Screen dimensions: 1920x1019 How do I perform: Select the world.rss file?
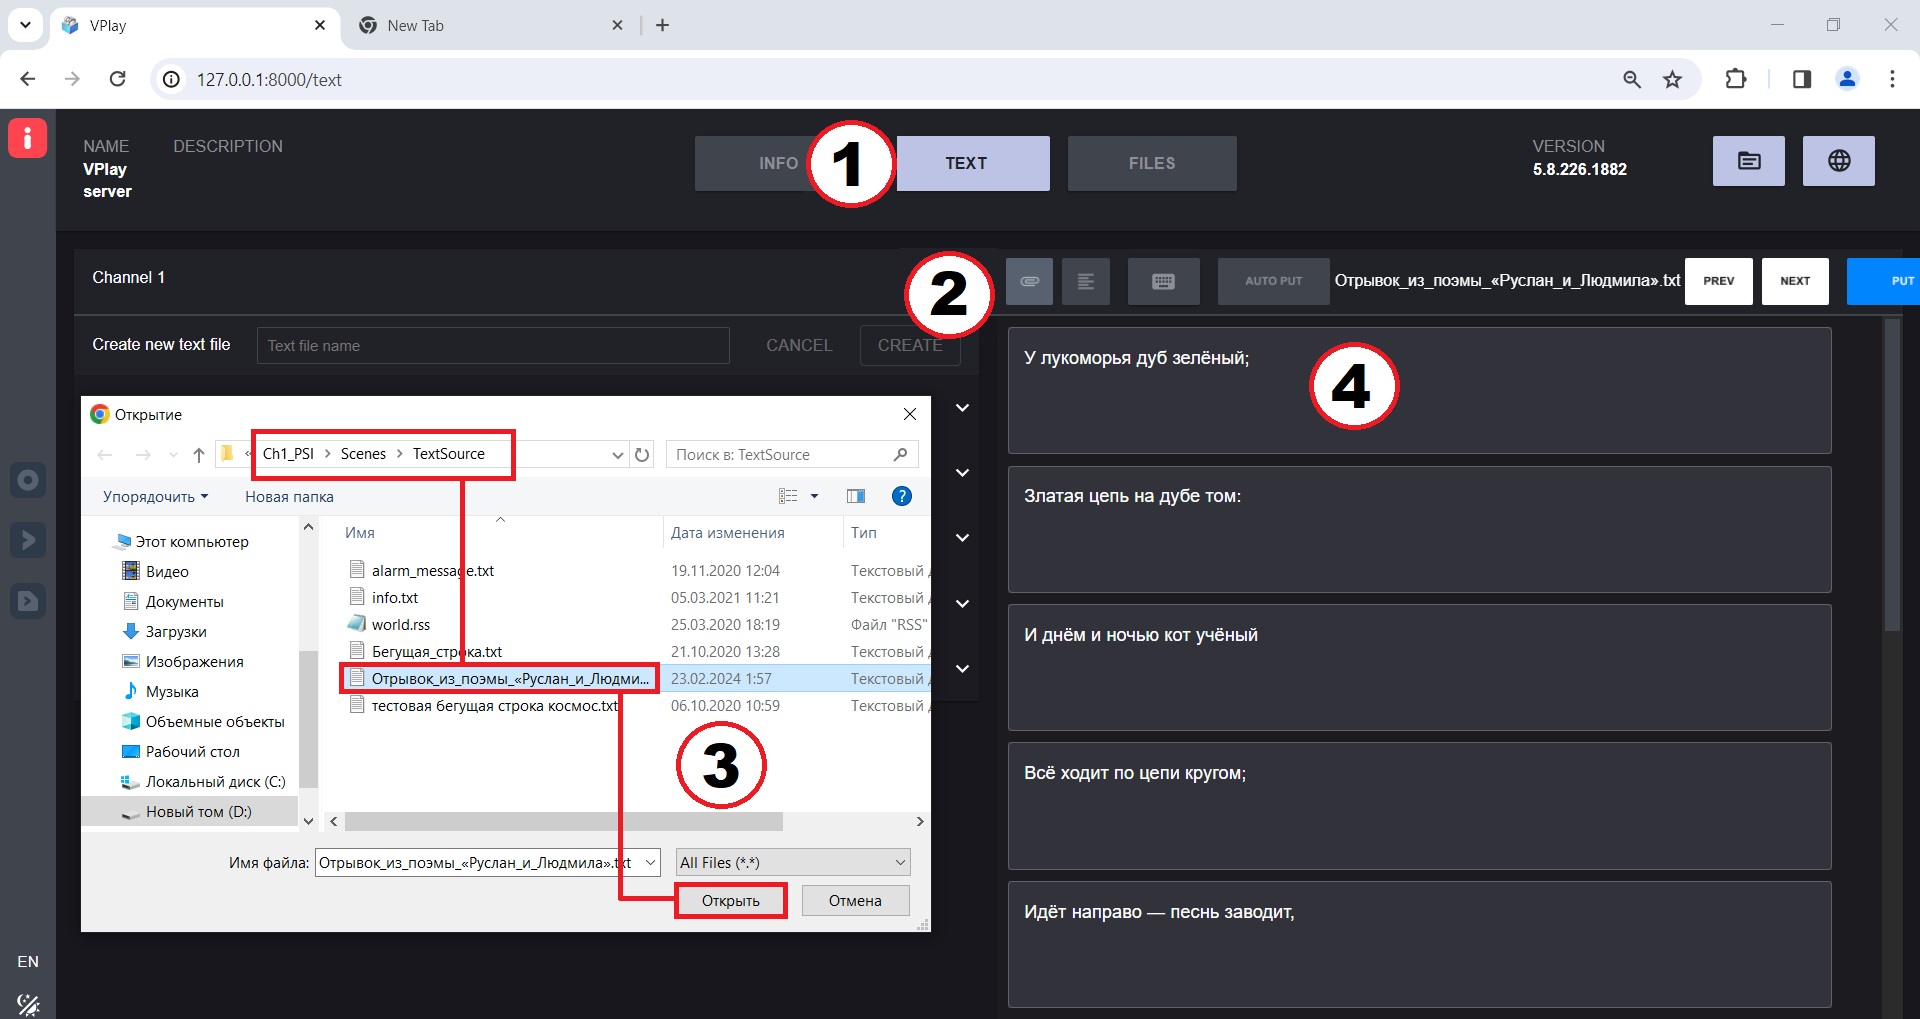point(400,625)
